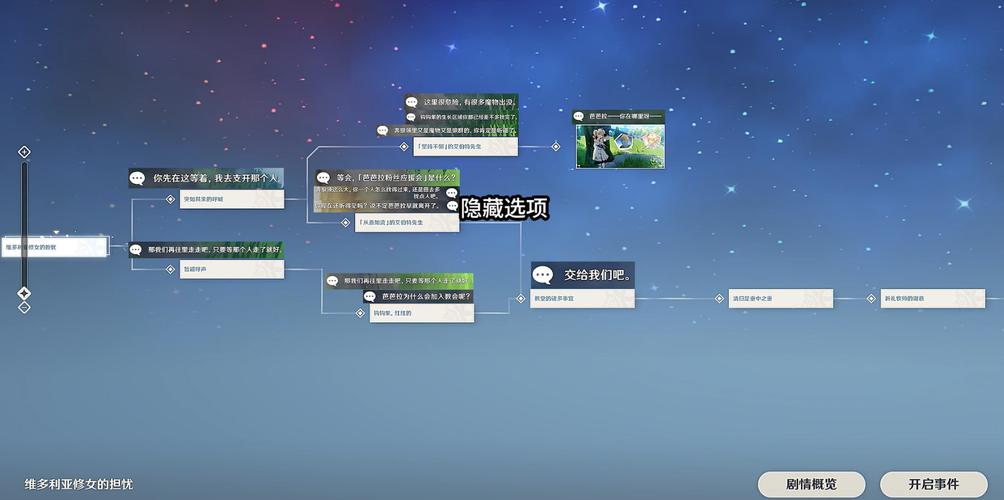Click the zoom-in plus icon above slider
The height and width of the screenshot is (500, 1004).
point(24,152)
